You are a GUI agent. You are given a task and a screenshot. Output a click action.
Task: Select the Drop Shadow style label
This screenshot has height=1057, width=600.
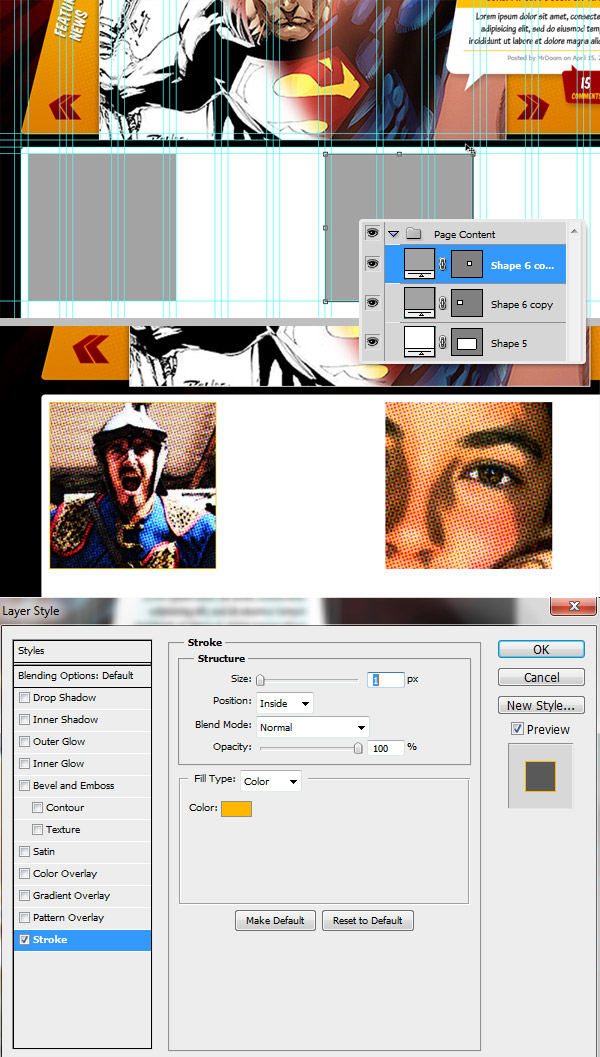click(x=65, y=698)
